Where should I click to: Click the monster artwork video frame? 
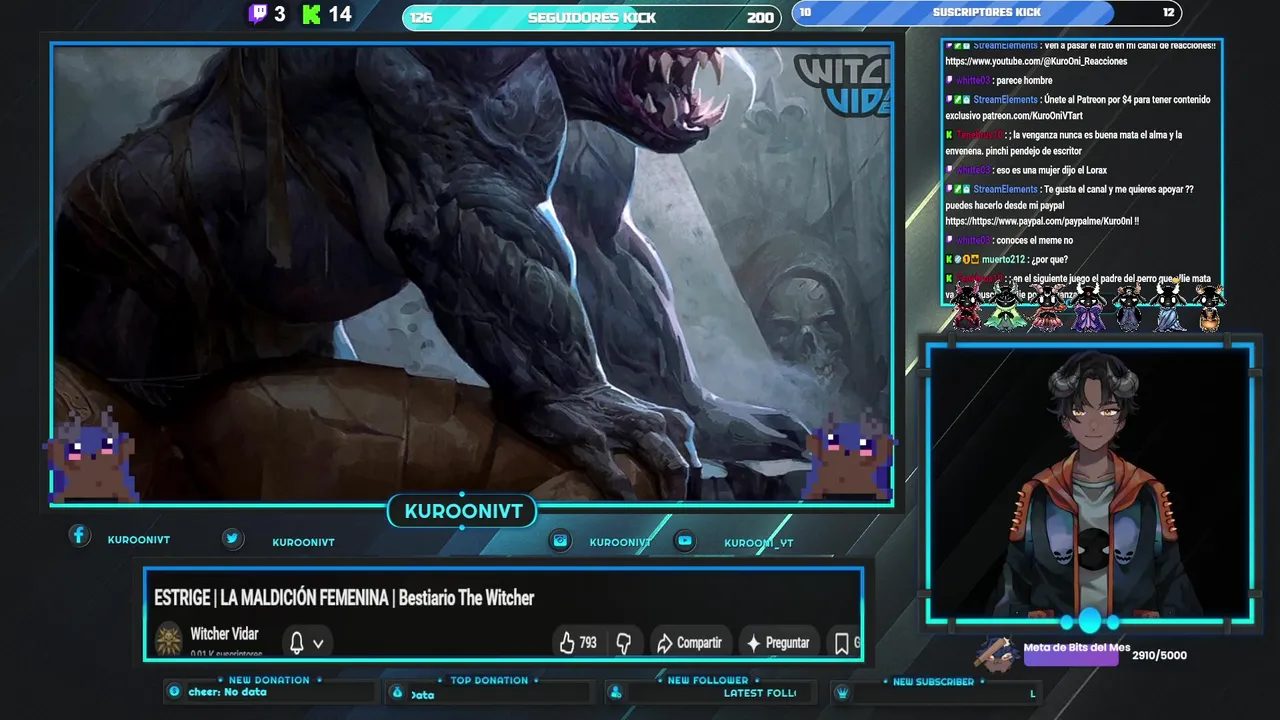click(x=472, y=274)
